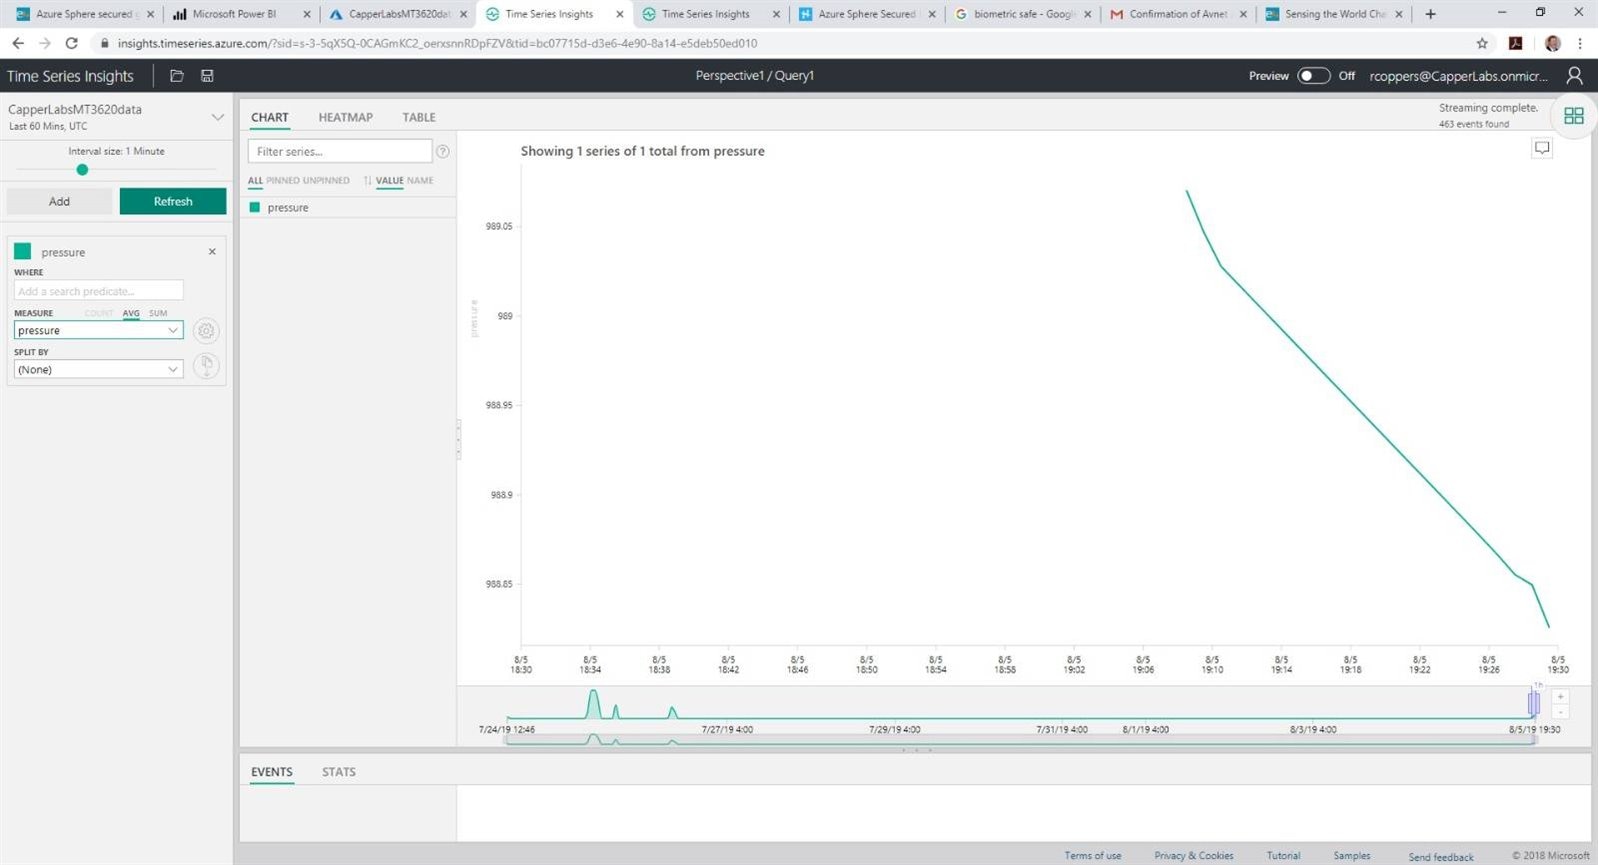Zoom in the timeline with plus

pos(1560,697)
